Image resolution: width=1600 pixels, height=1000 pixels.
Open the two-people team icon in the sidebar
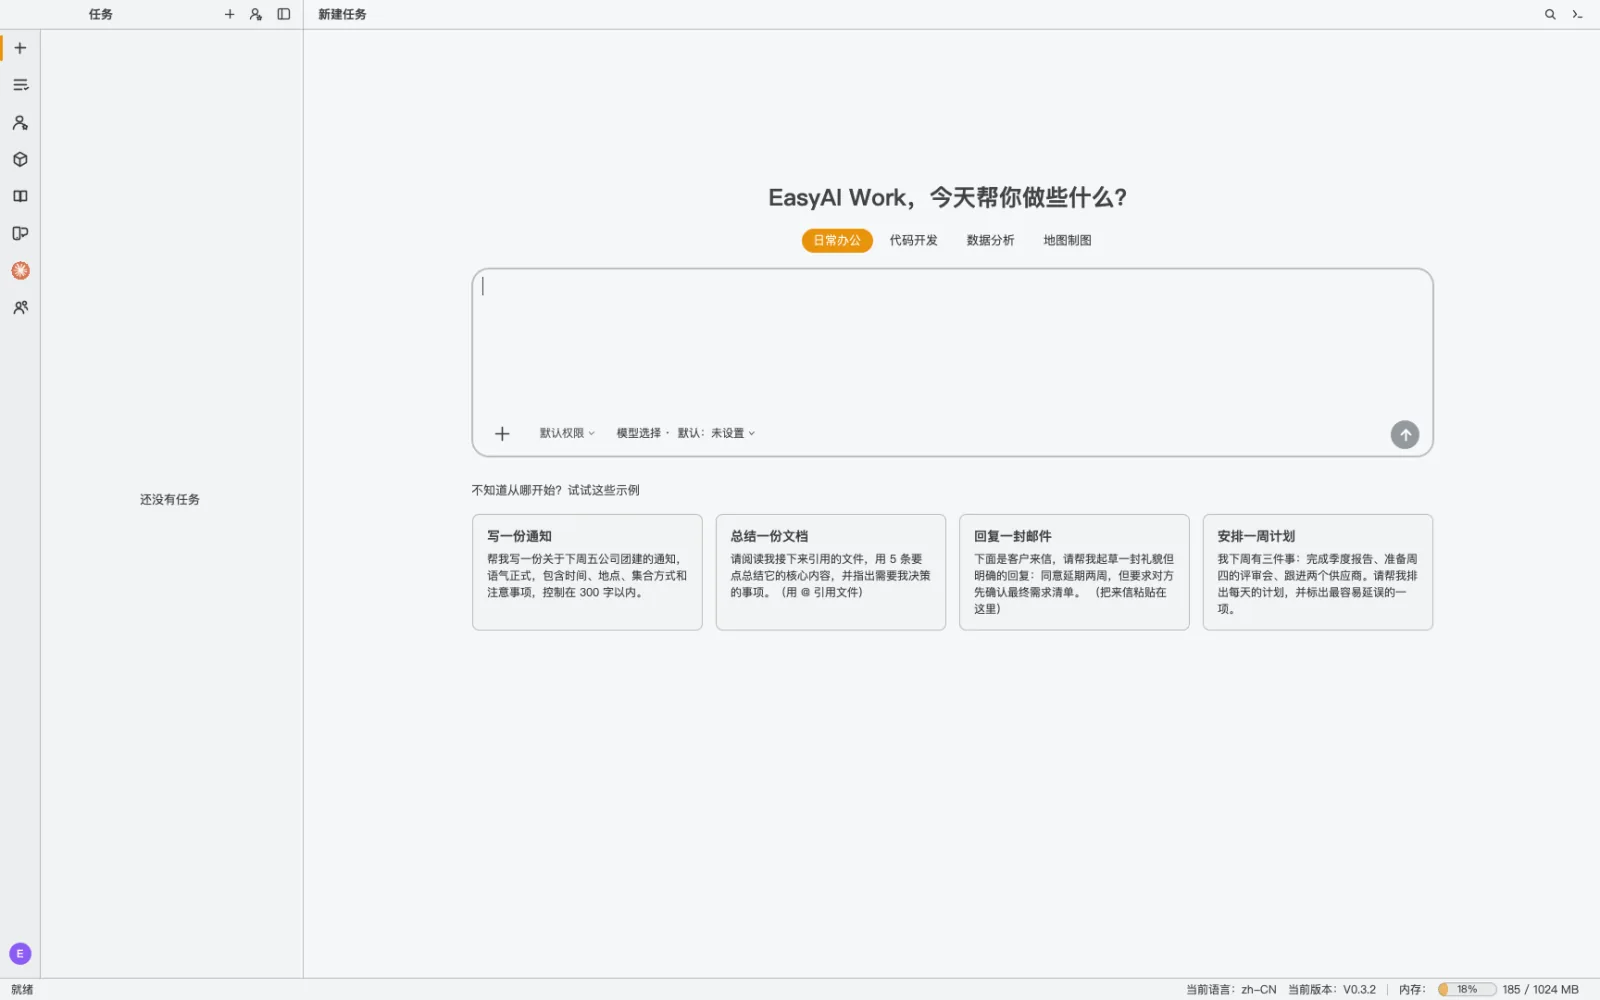coord(20,308)
